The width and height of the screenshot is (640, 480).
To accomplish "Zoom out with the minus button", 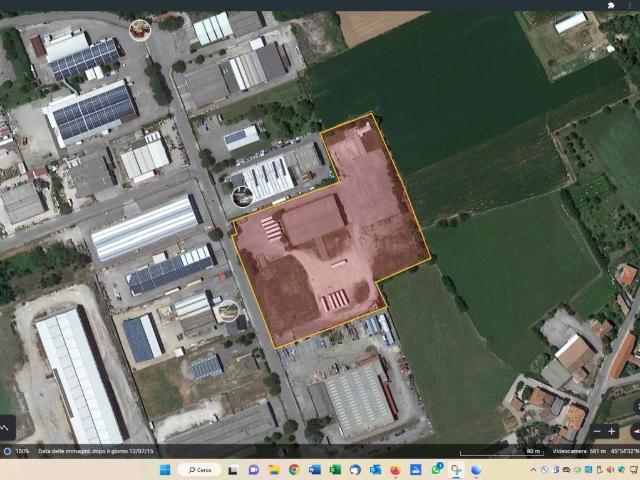I will [597, 431].
